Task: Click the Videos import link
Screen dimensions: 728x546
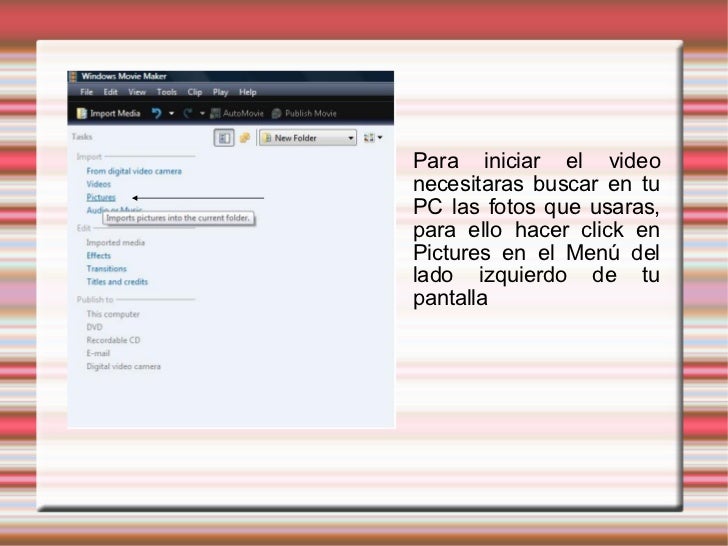Action: click(x=98, y=184)
